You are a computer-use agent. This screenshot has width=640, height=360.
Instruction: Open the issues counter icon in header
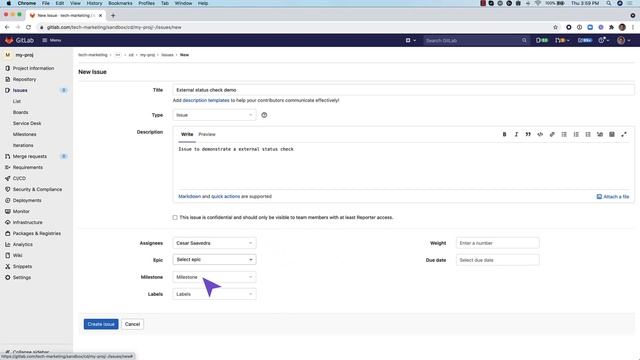(x=542, y=40)
